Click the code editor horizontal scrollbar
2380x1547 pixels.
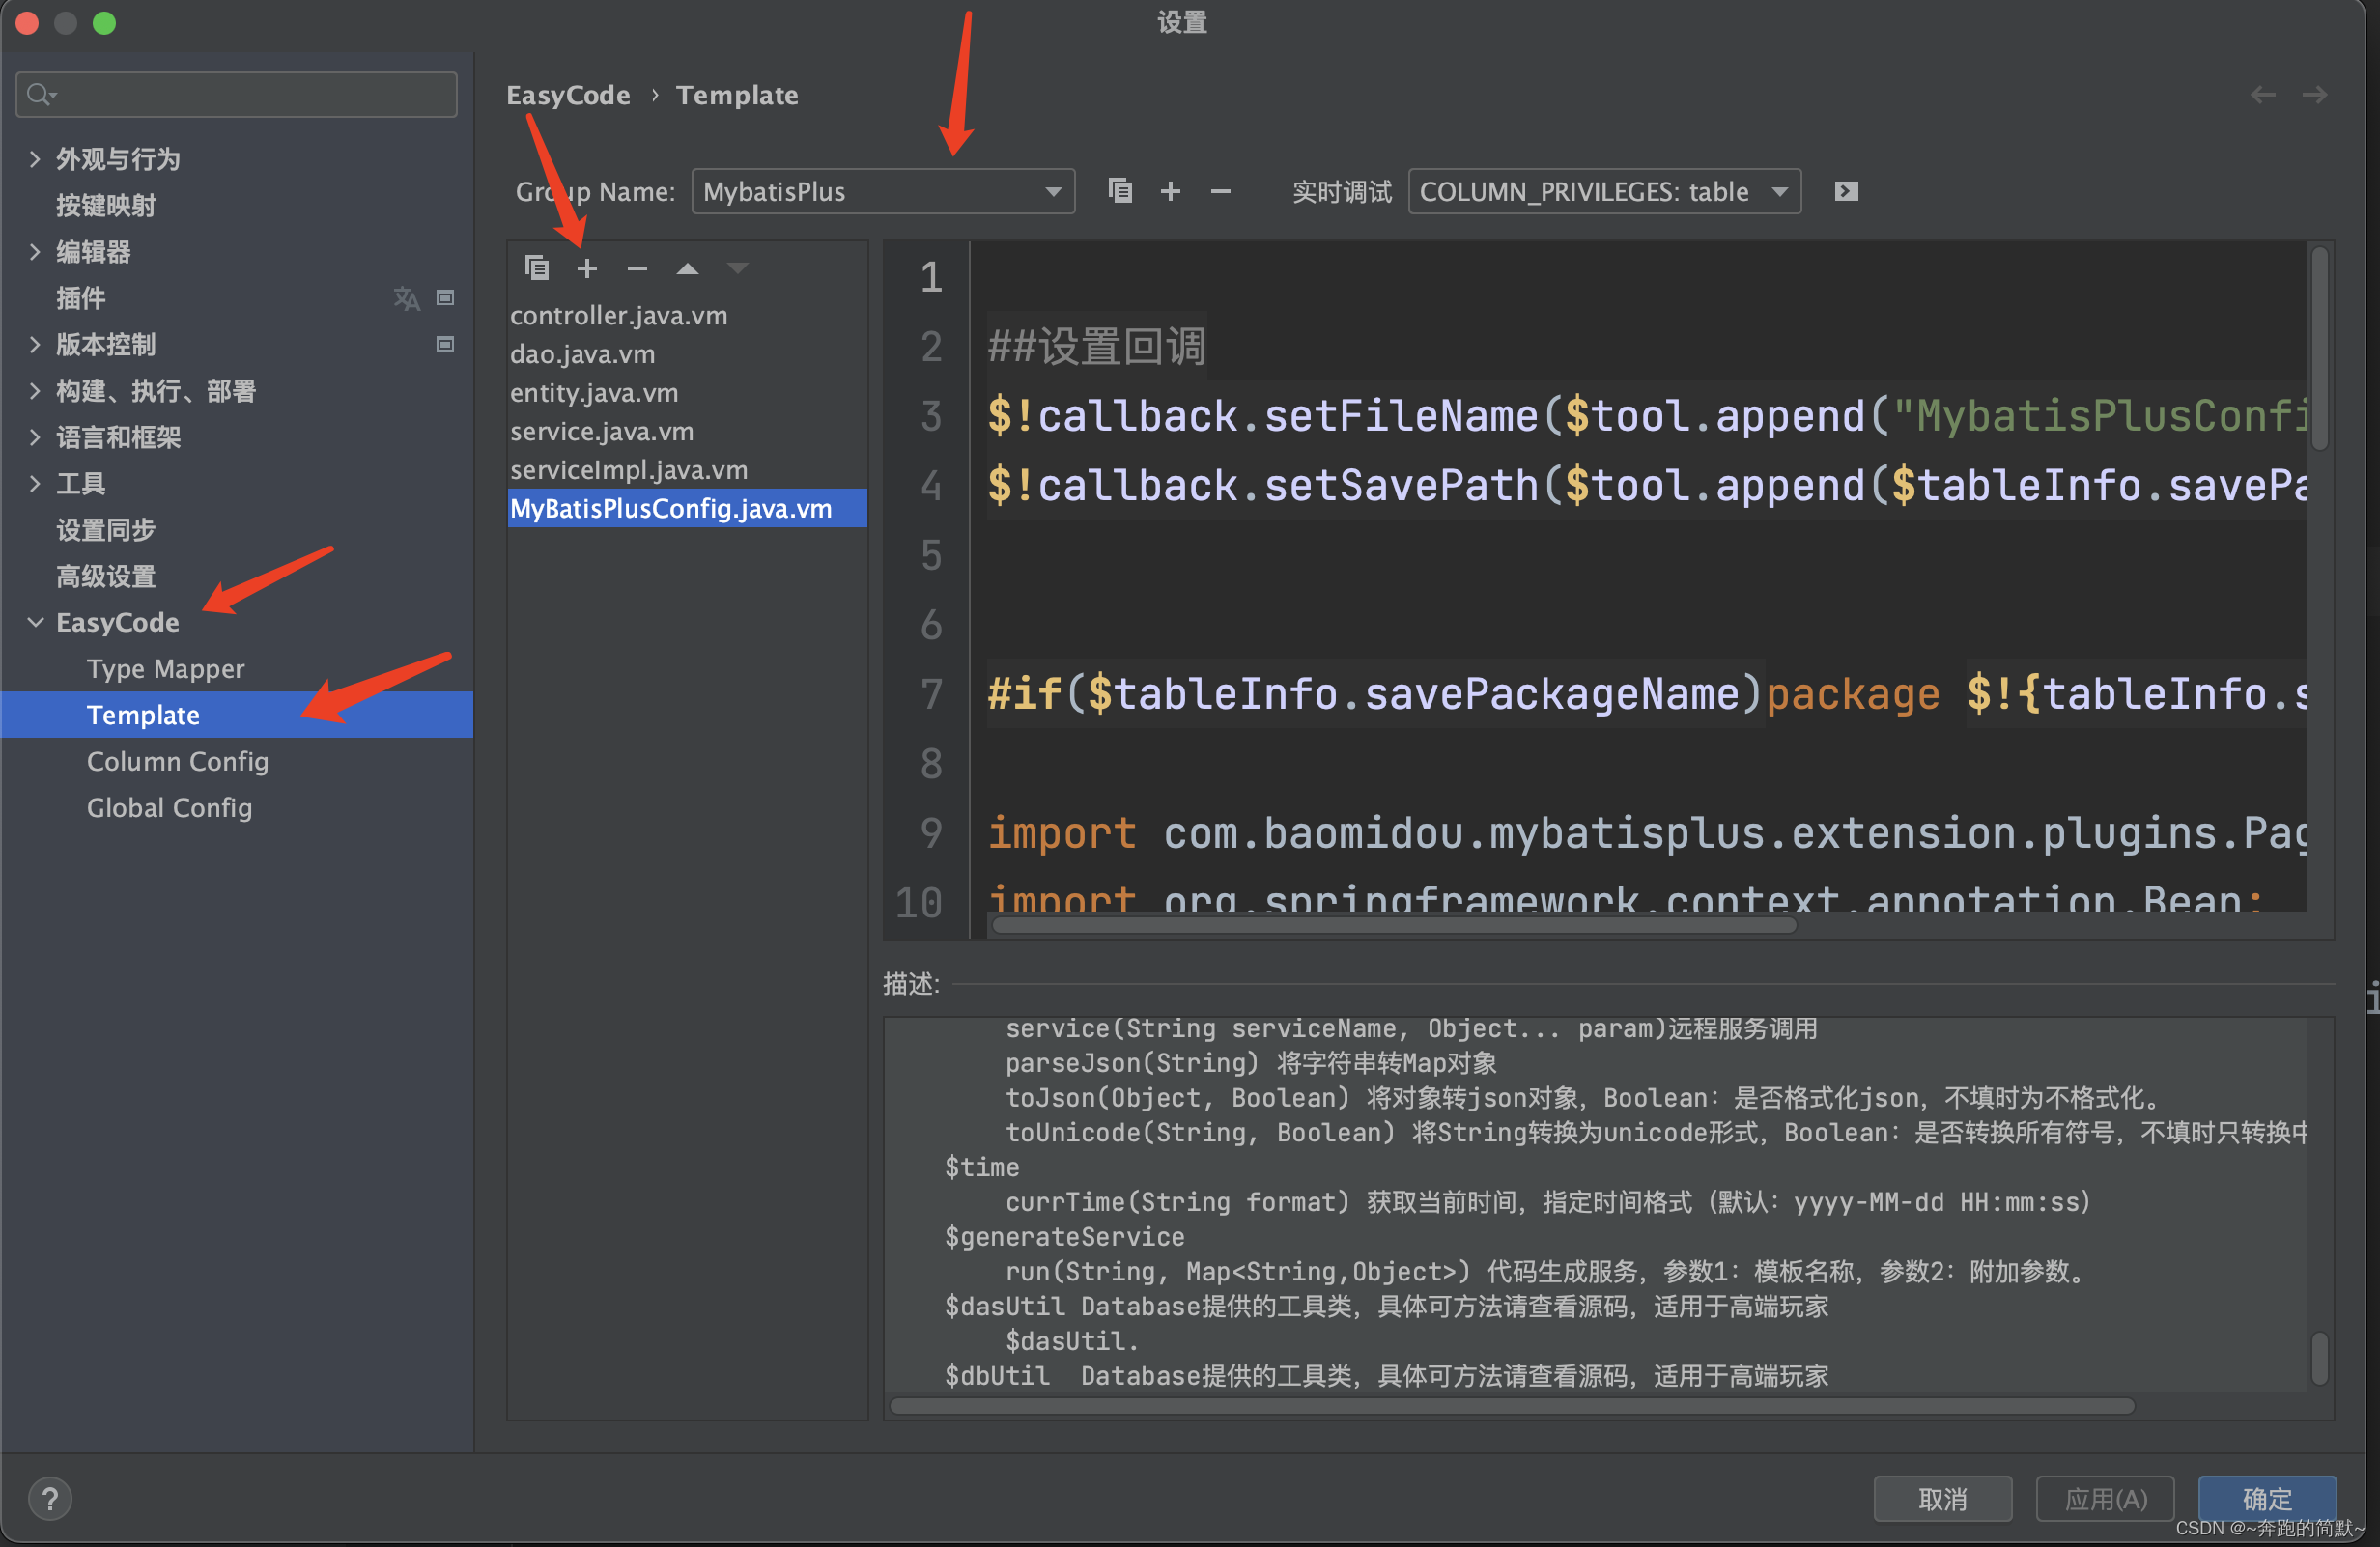1394,925
